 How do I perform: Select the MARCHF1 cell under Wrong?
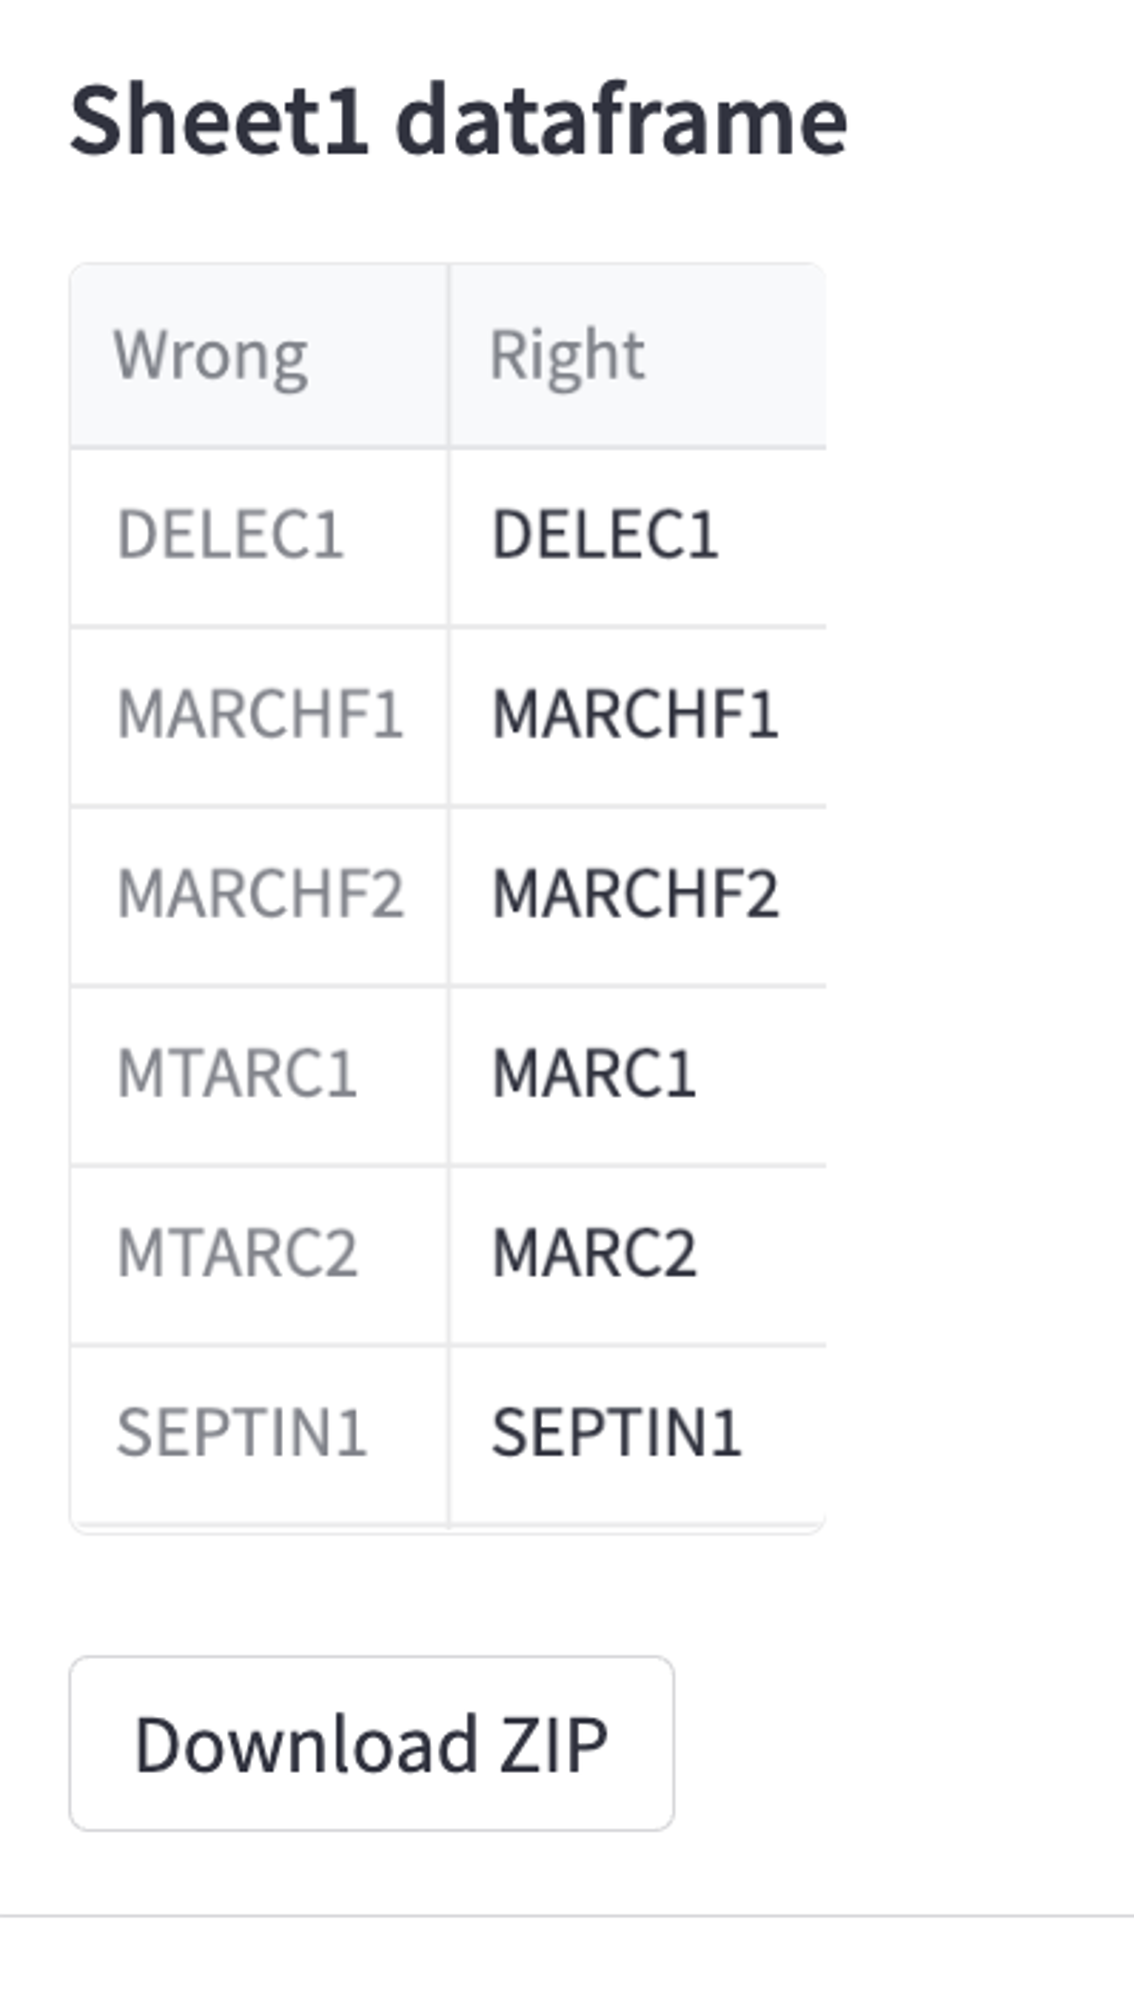(x=259, y=716)
